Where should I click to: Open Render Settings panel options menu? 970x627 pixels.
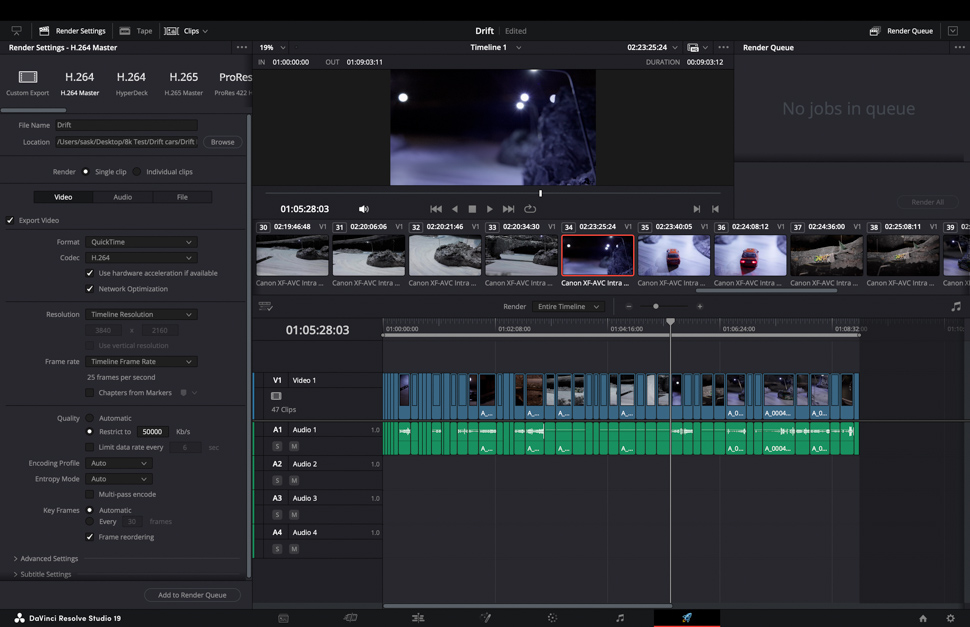tap(241, 48)
